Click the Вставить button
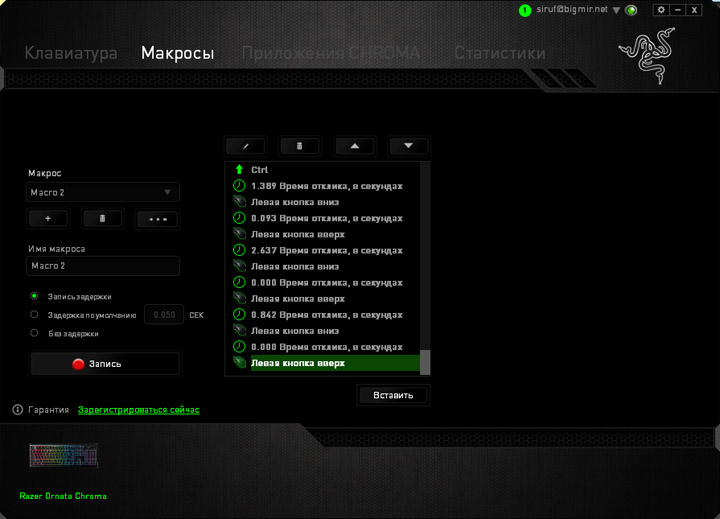This screenshot has height=519, width=720. tap(393, 395)
